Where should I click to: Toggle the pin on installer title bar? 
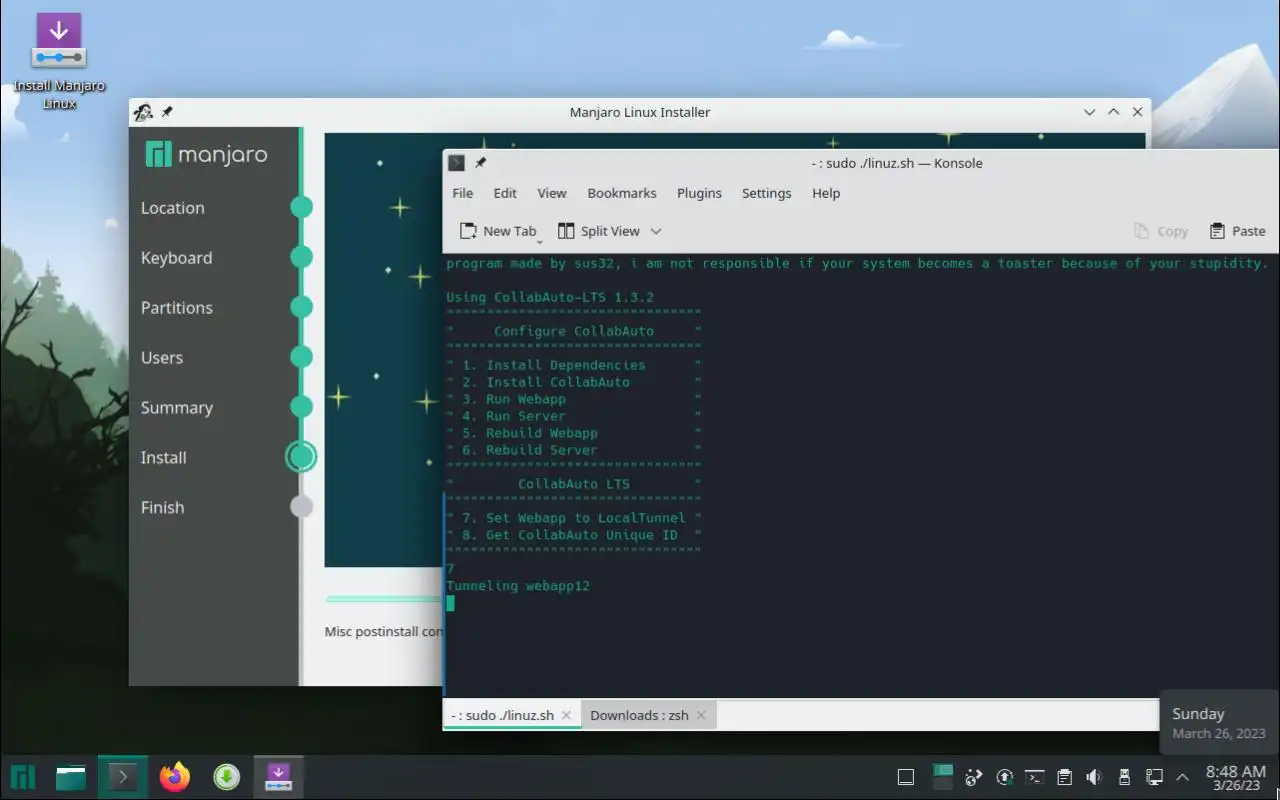point(167,112)
